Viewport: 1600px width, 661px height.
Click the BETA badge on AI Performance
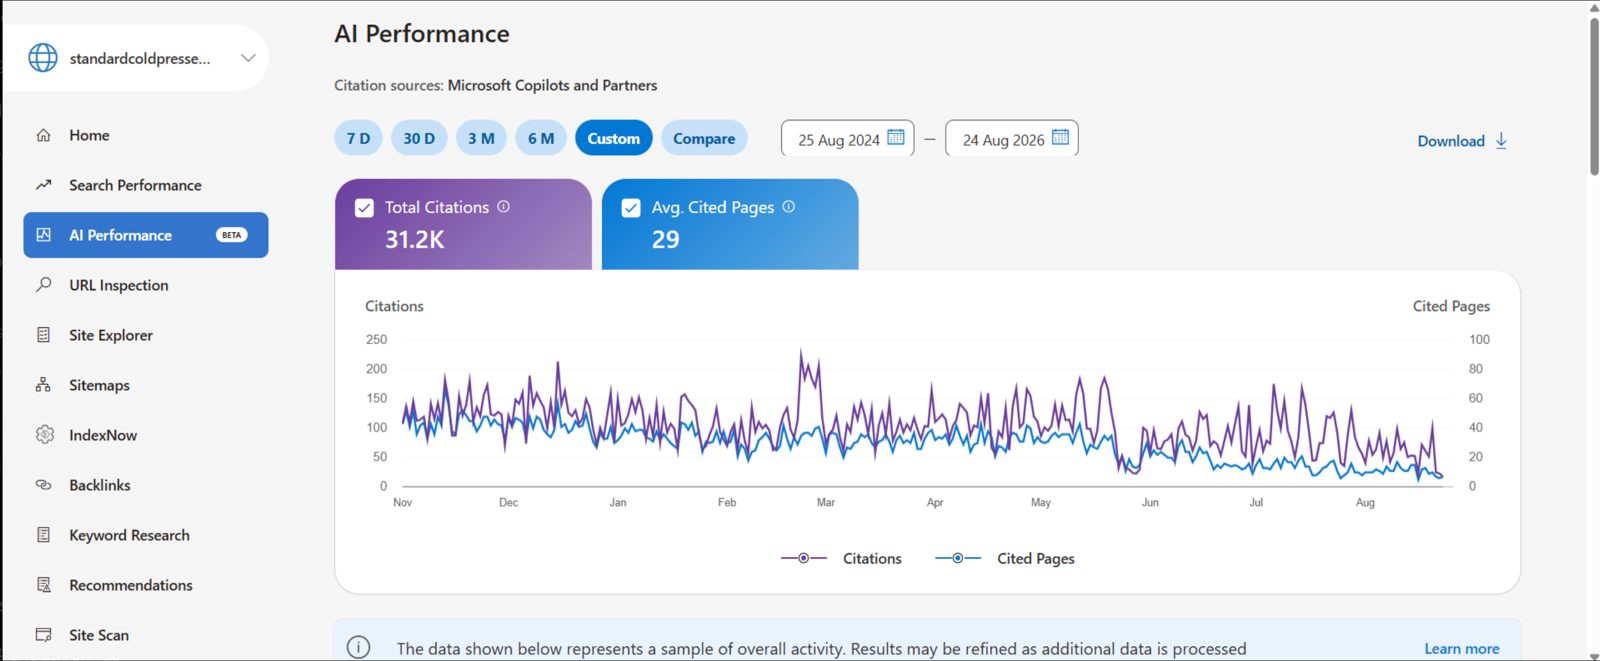[x=232, y=235]
